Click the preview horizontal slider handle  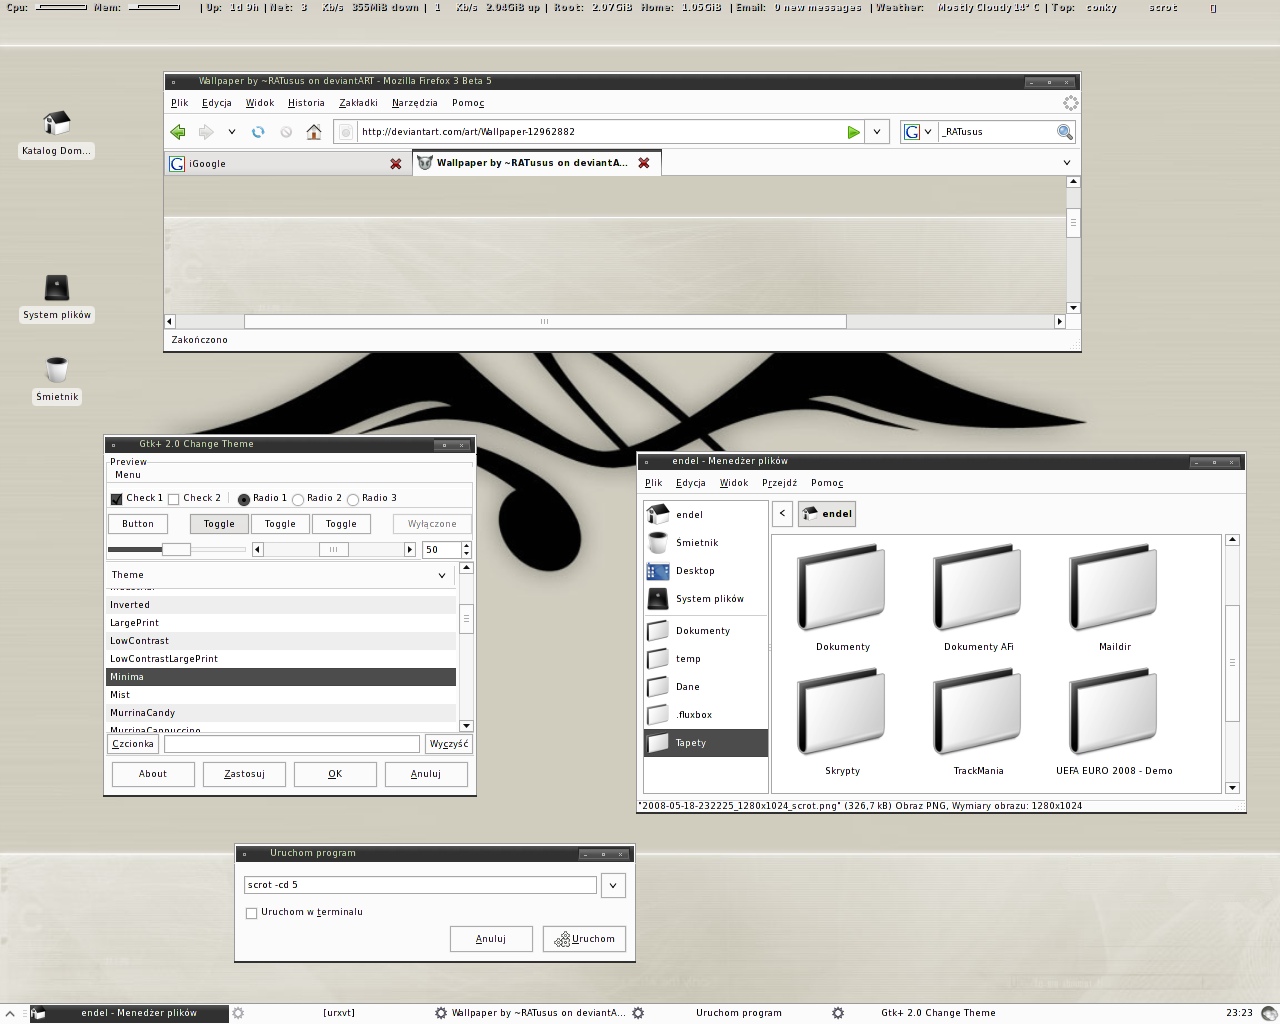(x=176, y=550)
